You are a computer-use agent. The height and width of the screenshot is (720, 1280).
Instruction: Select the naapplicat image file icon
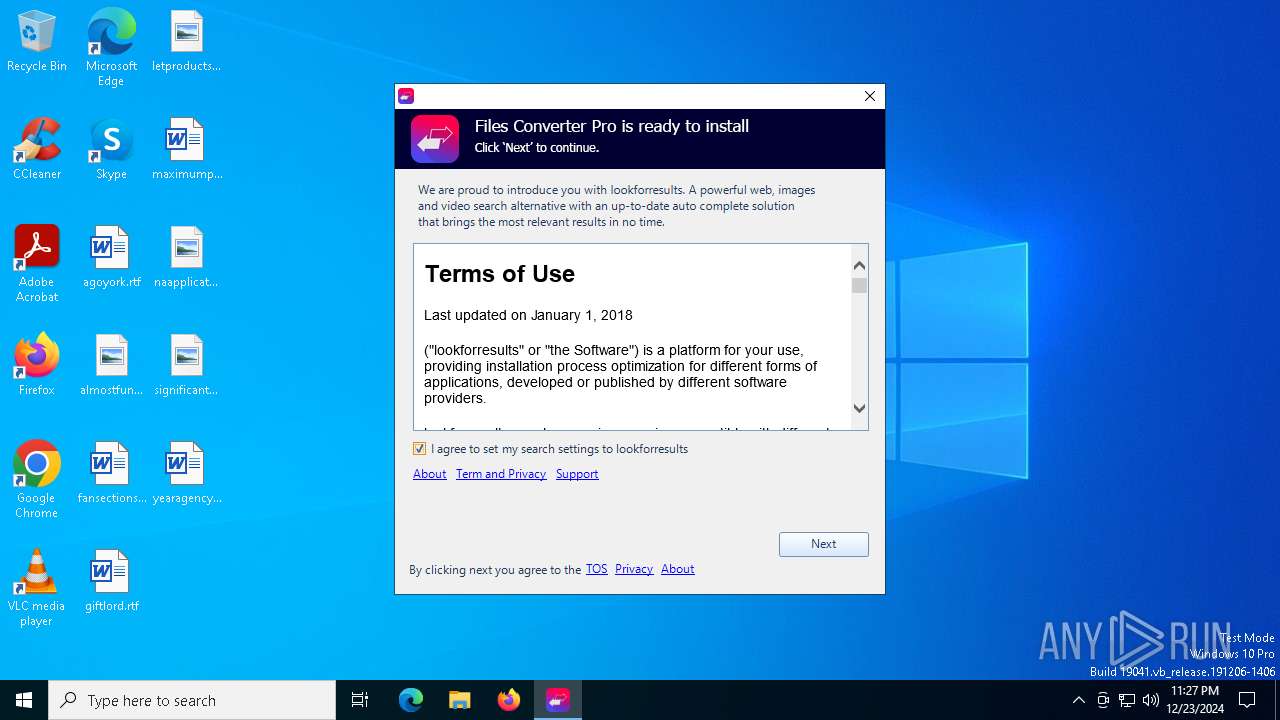pos(186,258)
